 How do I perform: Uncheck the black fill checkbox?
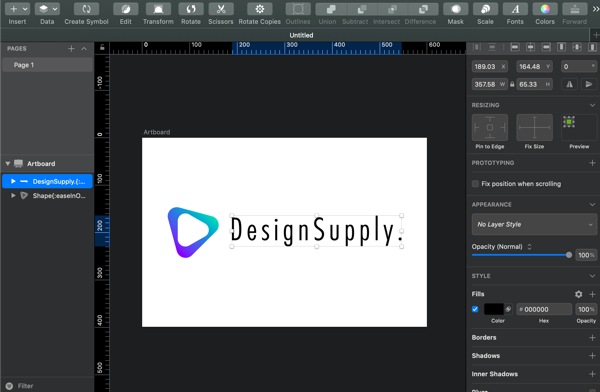click(x=475, y=309)
